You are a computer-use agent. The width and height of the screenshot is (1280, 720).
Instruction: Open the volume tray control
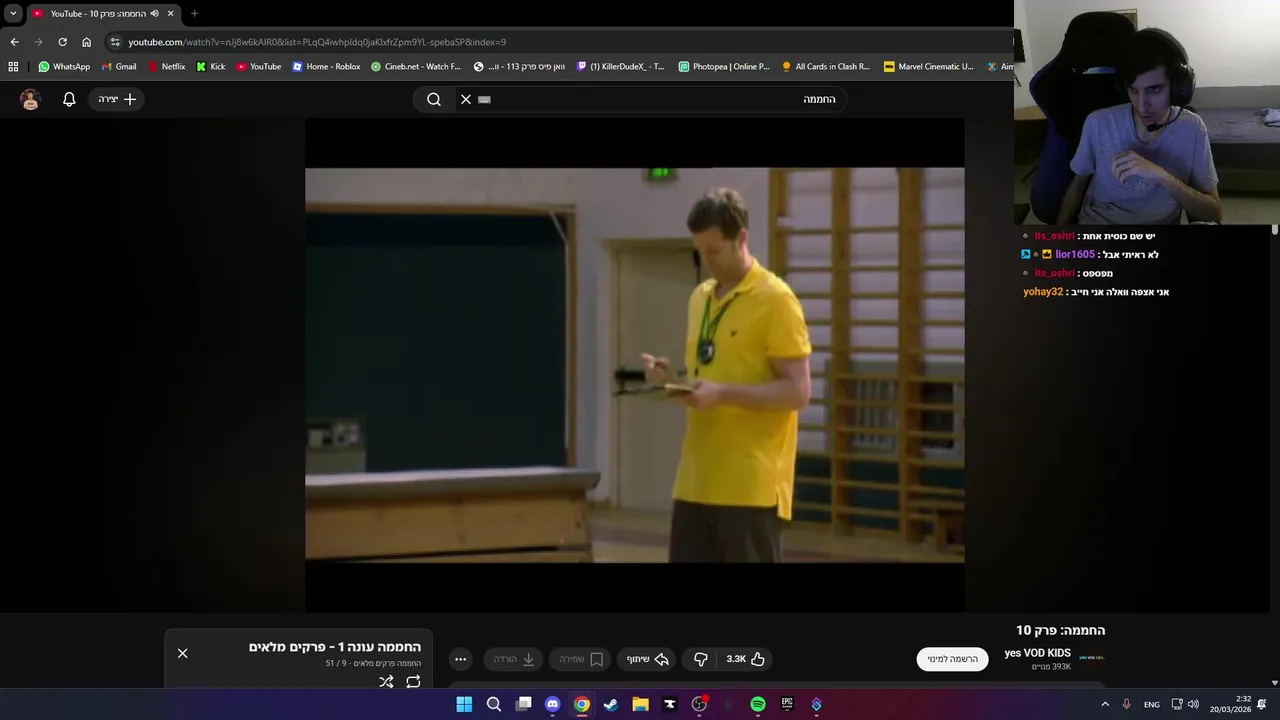click(1193, 704)
